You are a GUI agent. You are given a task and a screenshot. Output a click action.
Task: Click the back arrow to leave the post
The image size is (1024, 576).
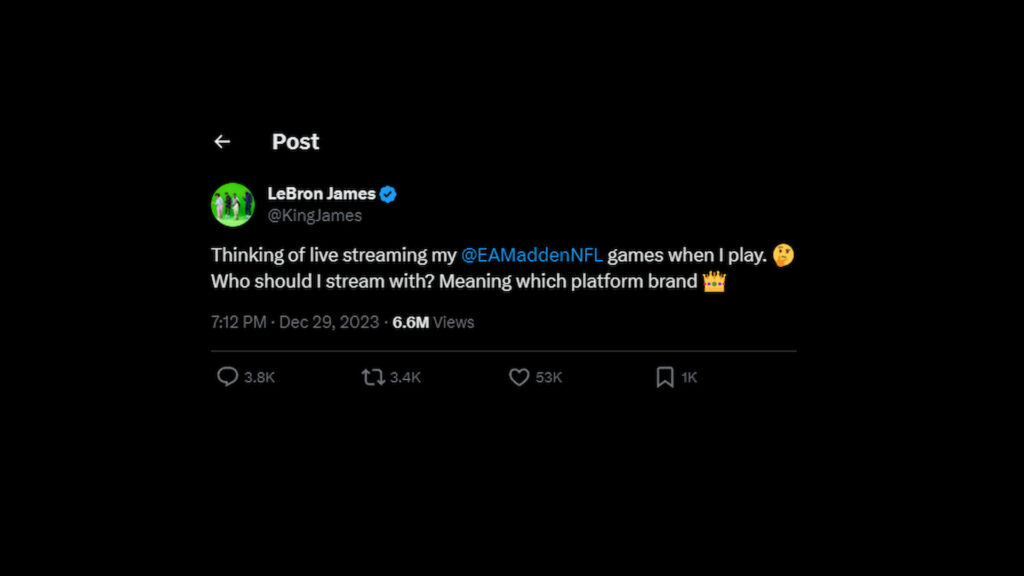(x=222, y=141)
